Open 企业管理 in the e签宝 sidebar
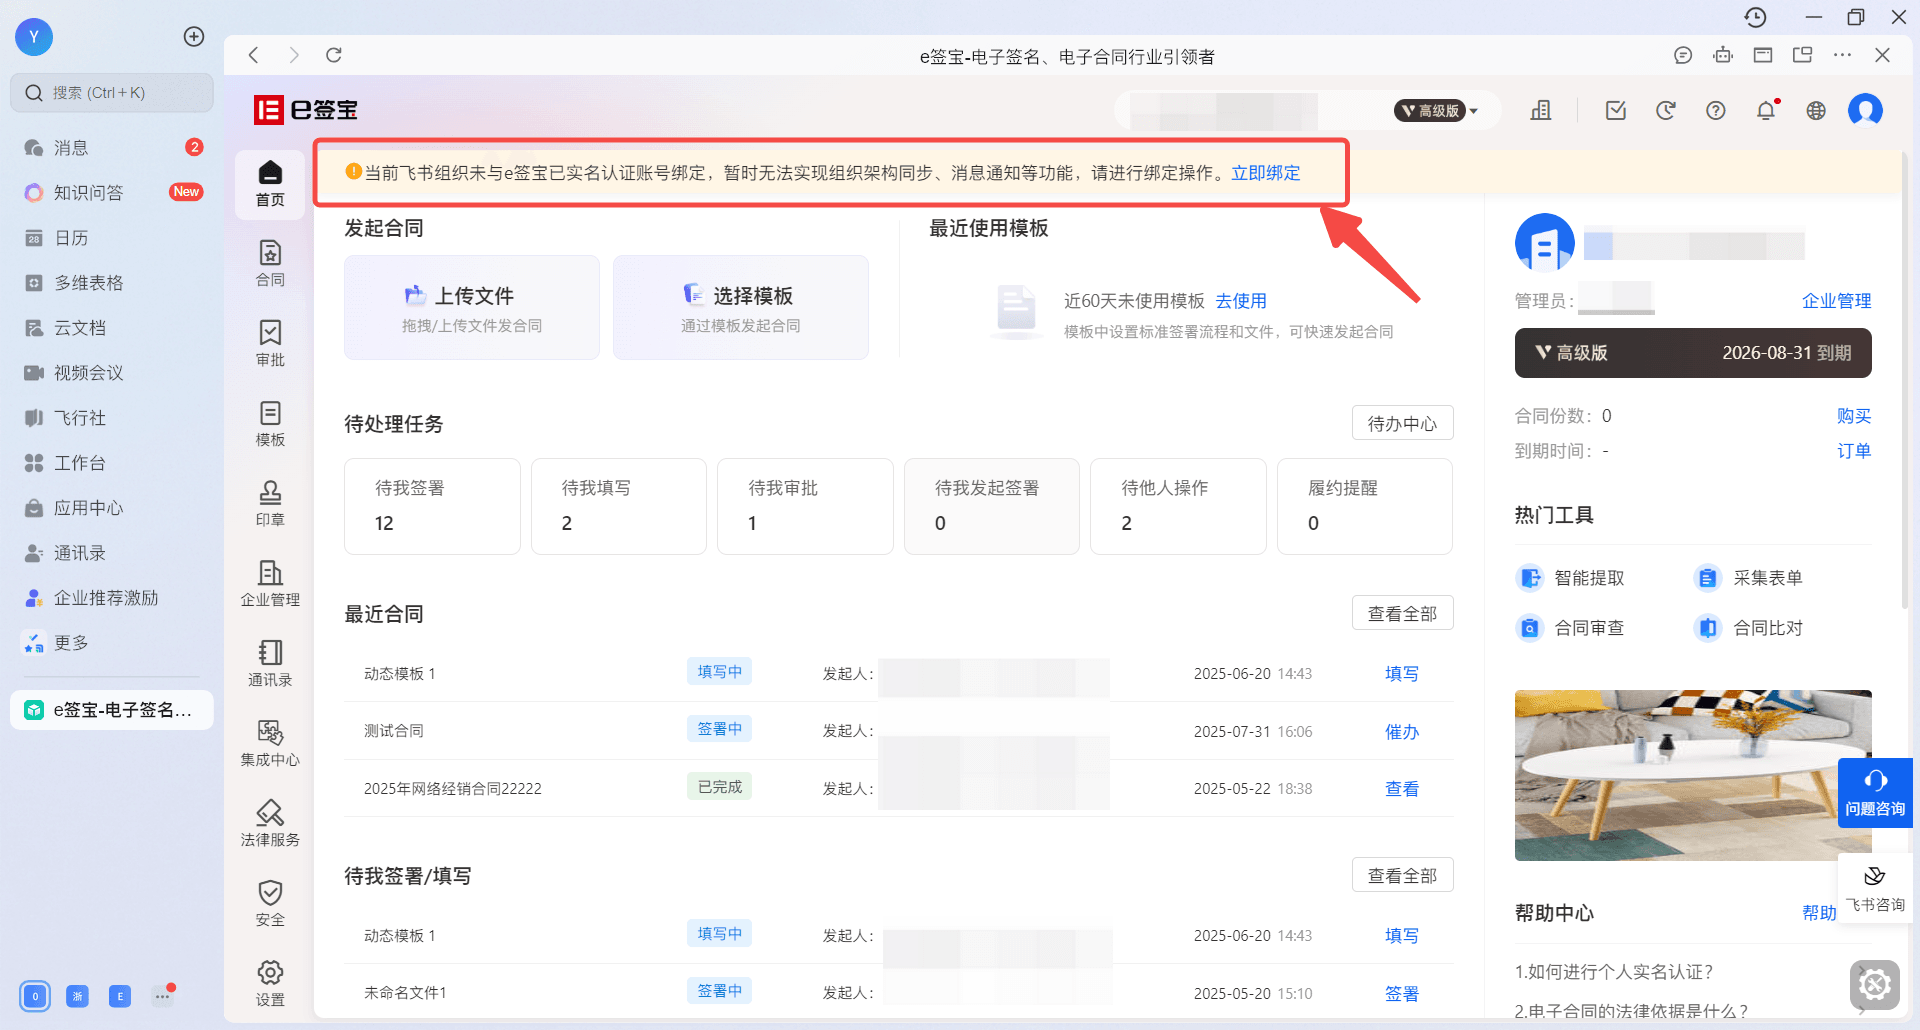Image resolution: width=1920 pixels, height=1030 pixels. [x=270, y=583]
